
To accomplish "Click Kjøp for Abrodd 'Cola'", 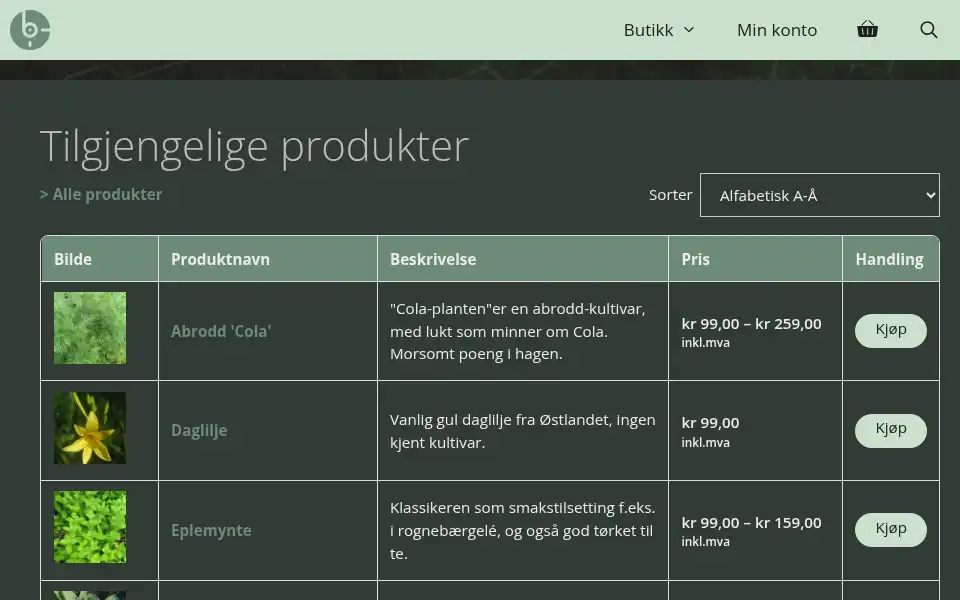I will (890, 331).
